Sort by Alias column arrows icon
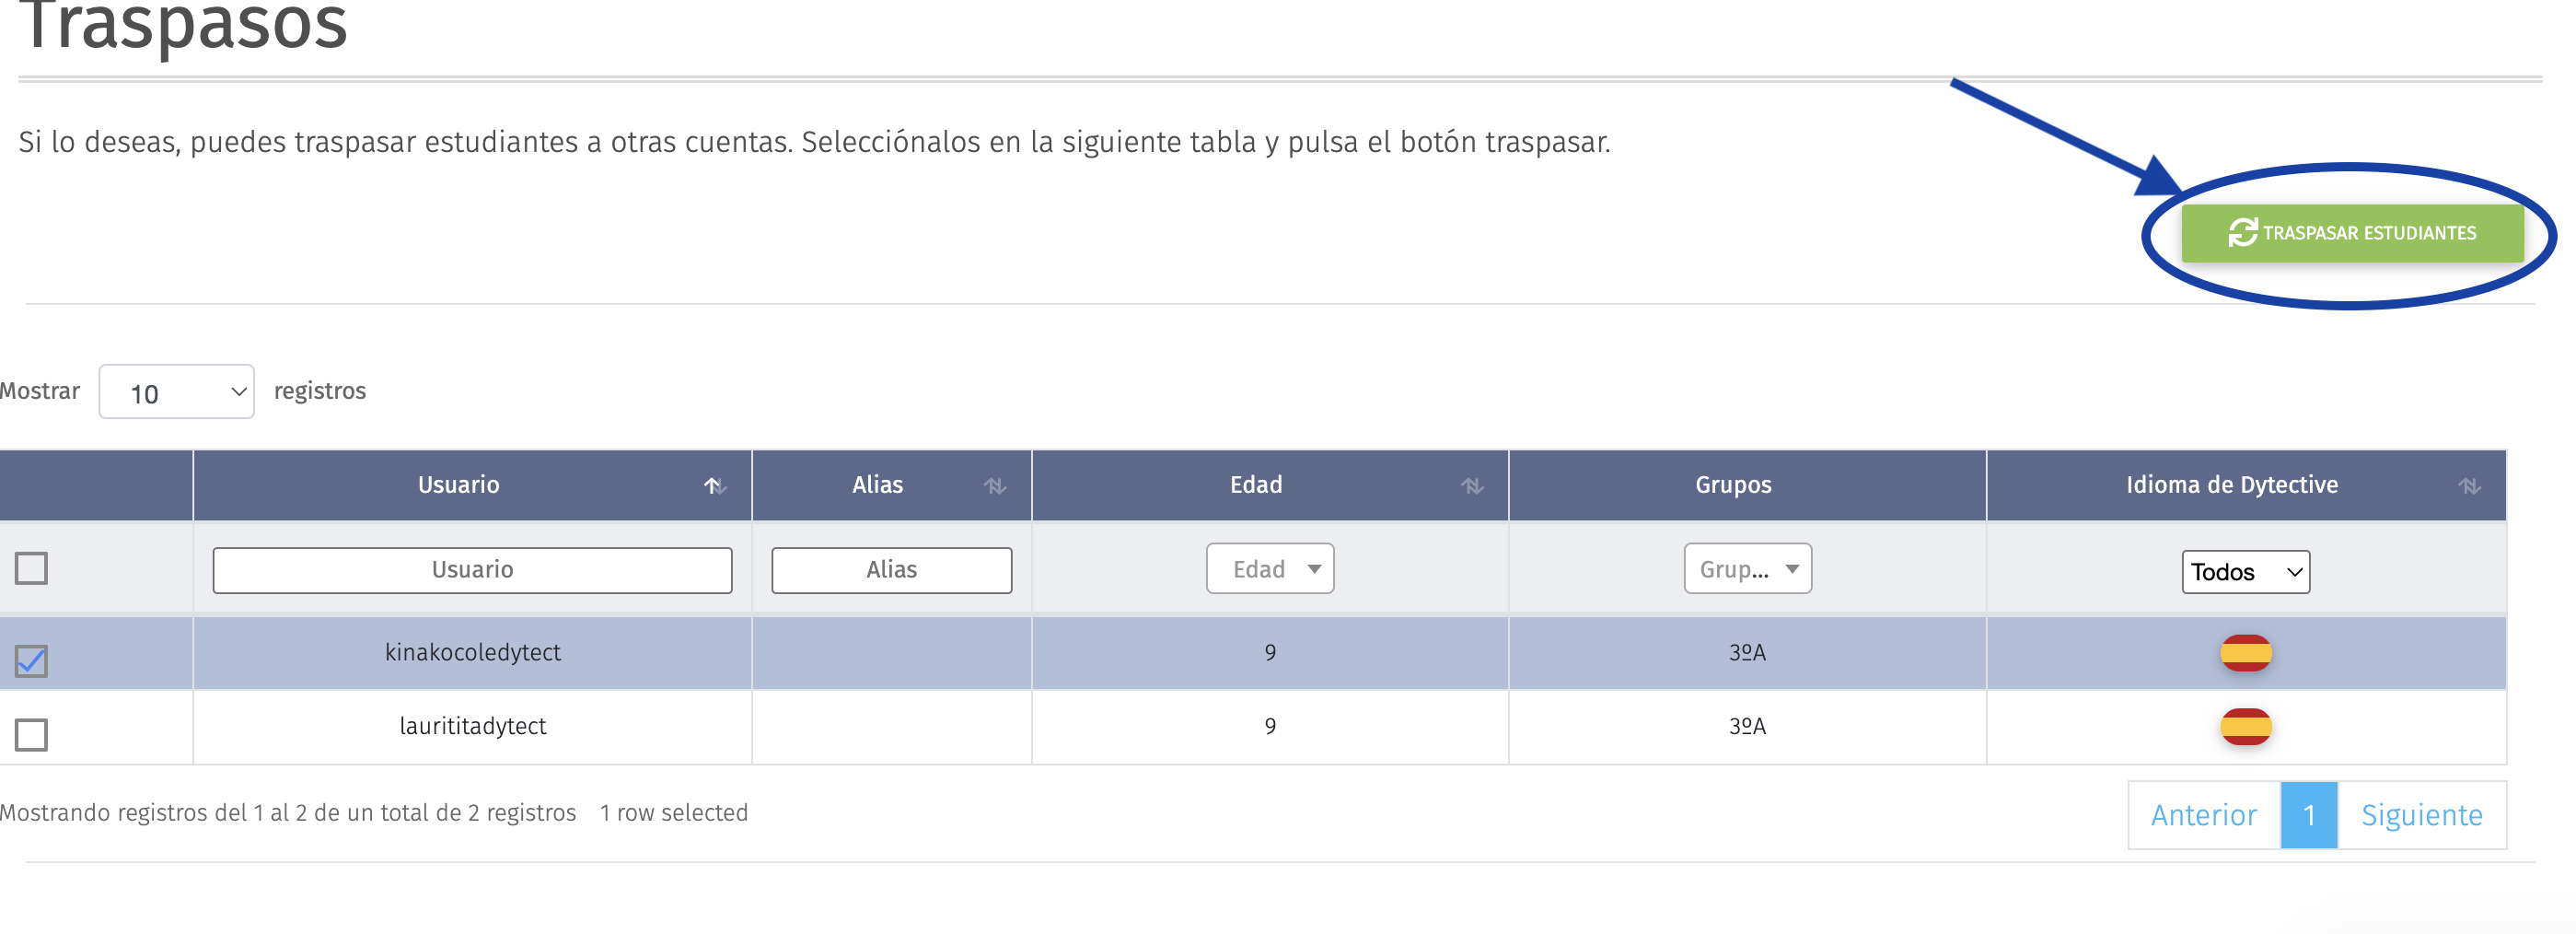2576x934 pixels. (994, 486)
